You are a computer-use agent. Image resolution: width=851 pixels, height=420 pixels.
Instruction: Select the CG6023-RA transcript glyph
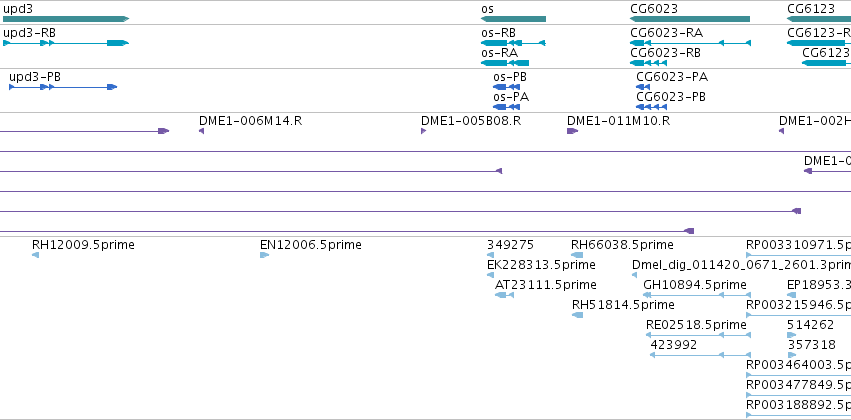pyautogui.click(x=690, y=43)
